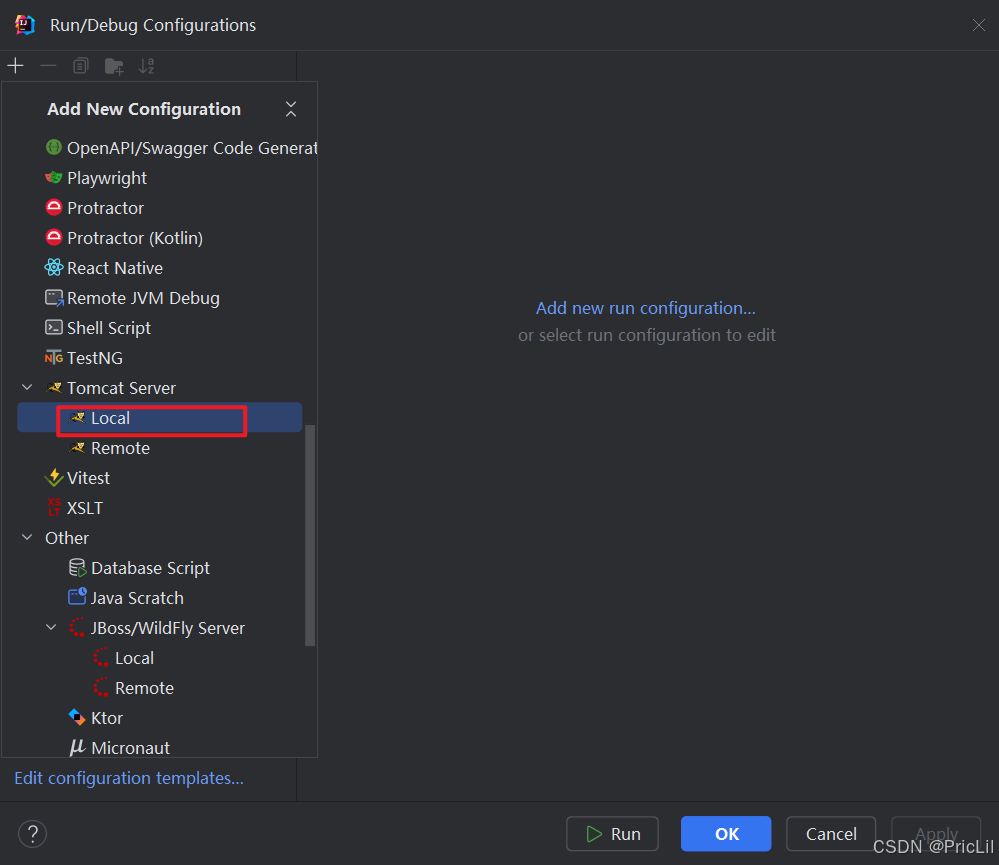
Task: Click the create new folder toolbar icon
Action: [114, 65]
